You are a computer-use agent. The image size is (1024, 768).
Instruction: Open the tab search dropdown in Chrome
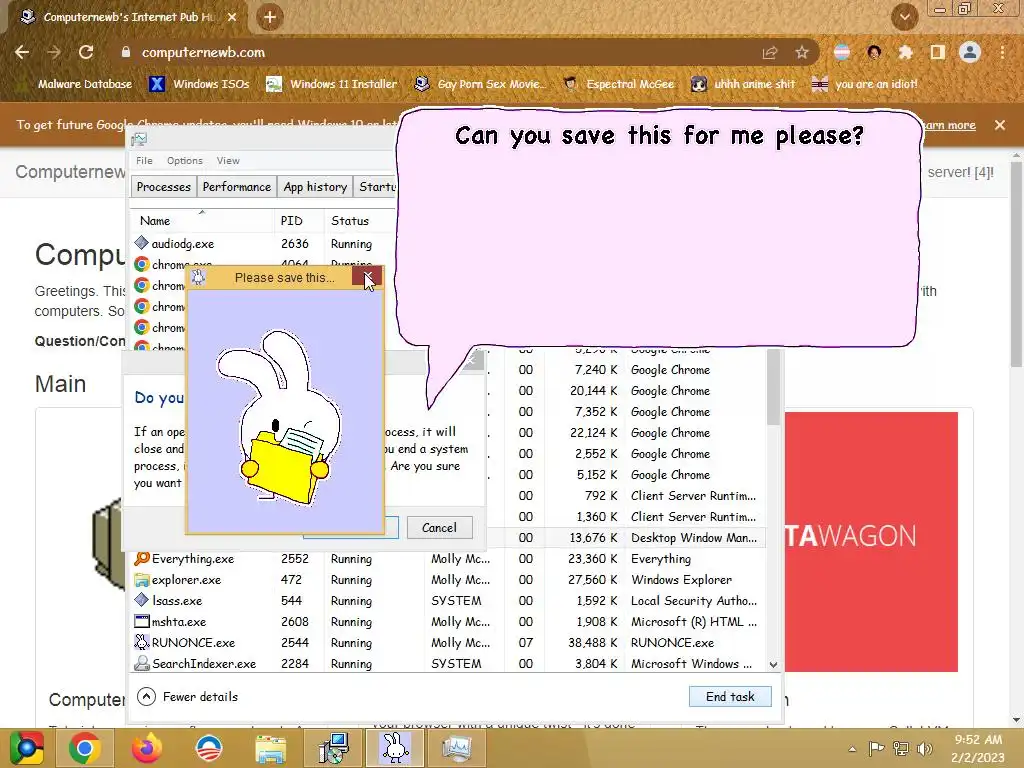[x=904, y=17]
